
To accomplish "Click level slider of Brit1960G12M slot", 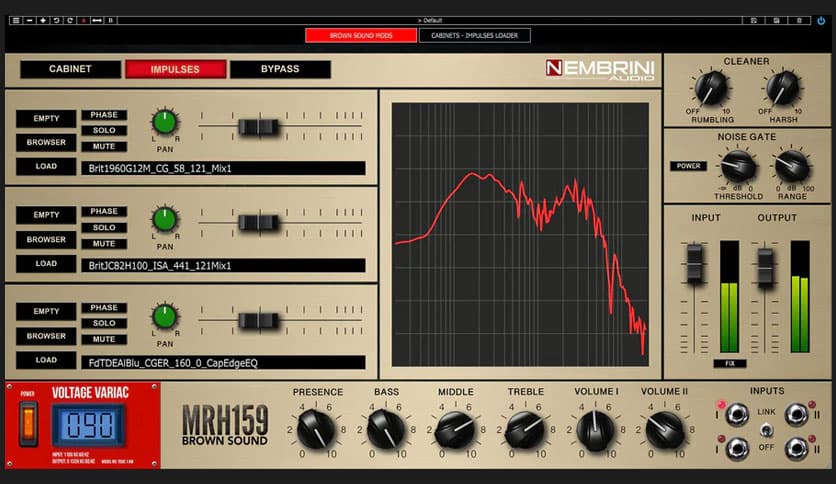I will pyautogui.click(x=259, y=127).
